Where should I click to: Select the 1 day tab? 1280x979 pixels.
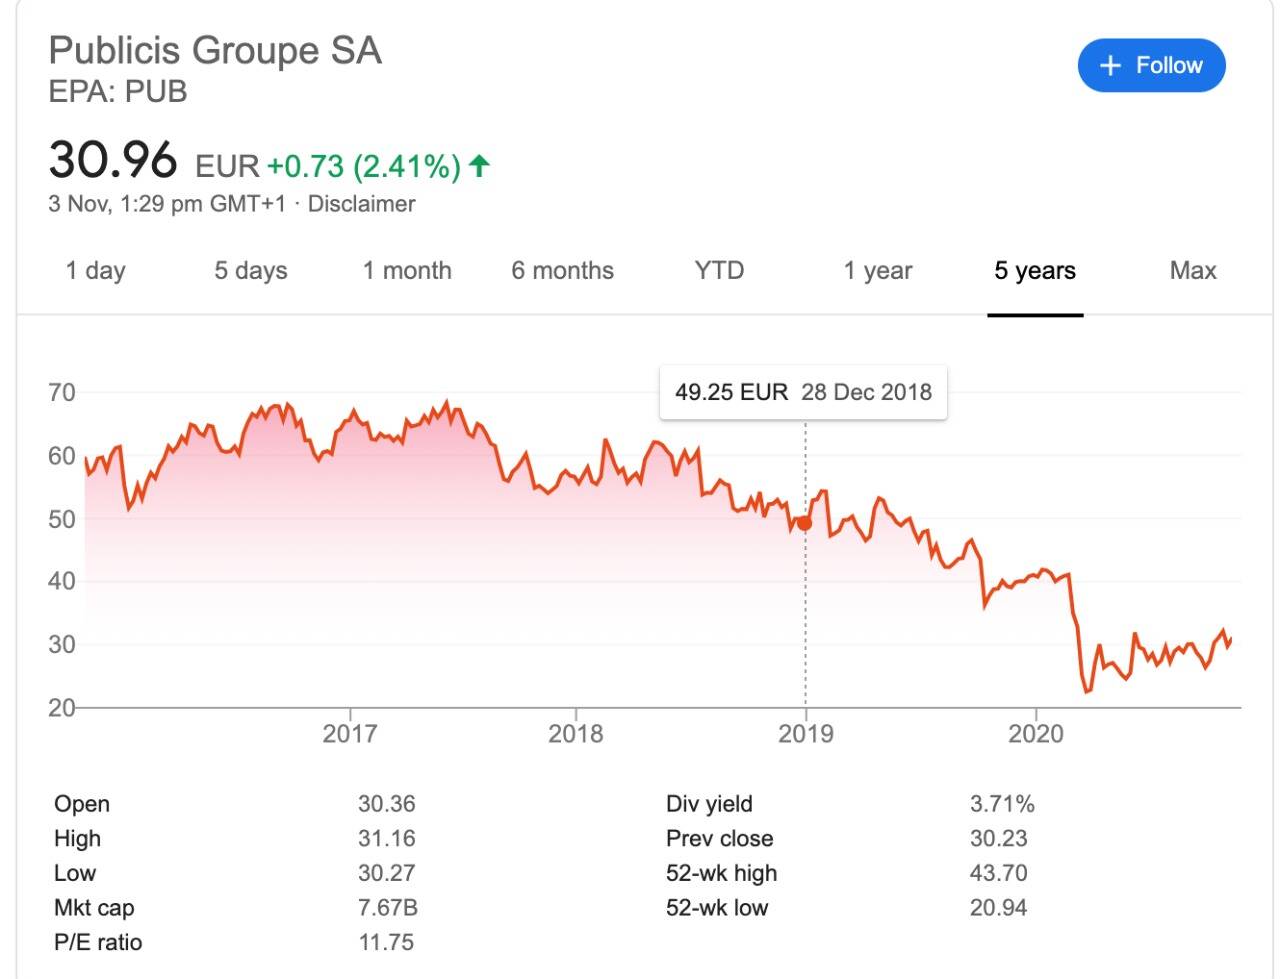[x=96, y=271]
